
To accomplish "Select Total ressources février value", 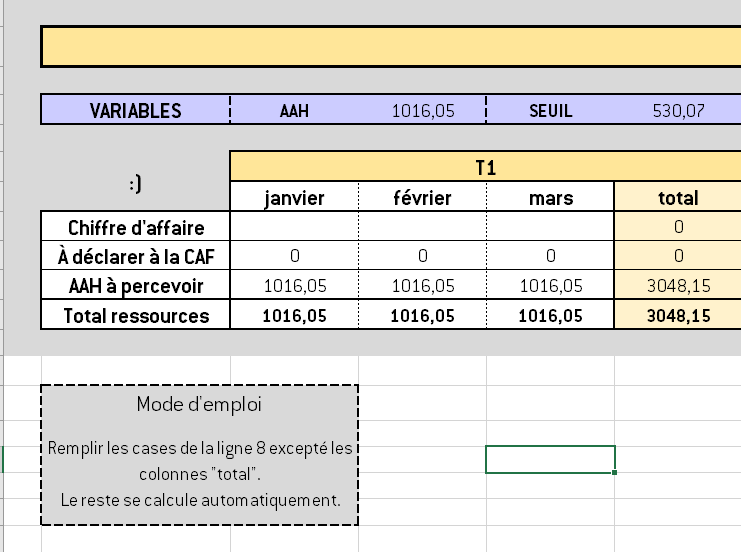I will coord(422,315).
